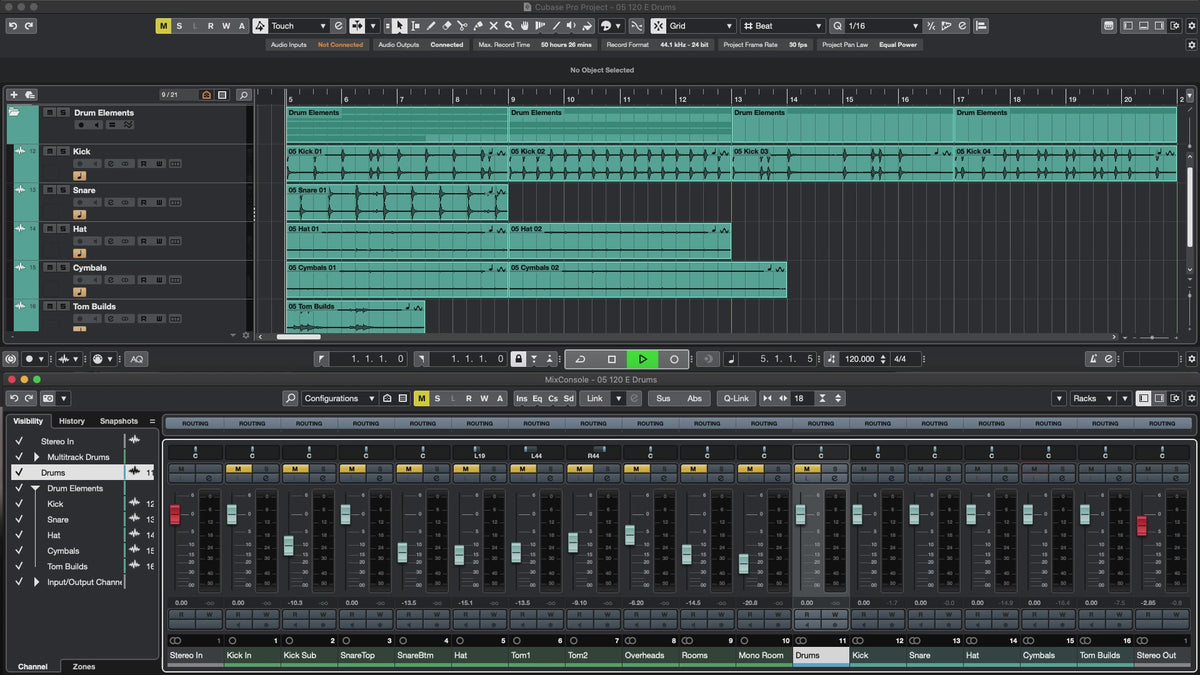Viewport: 1200px width, 675px height.
Task: Select the Mute X tool
Action: tap(493, 26)
